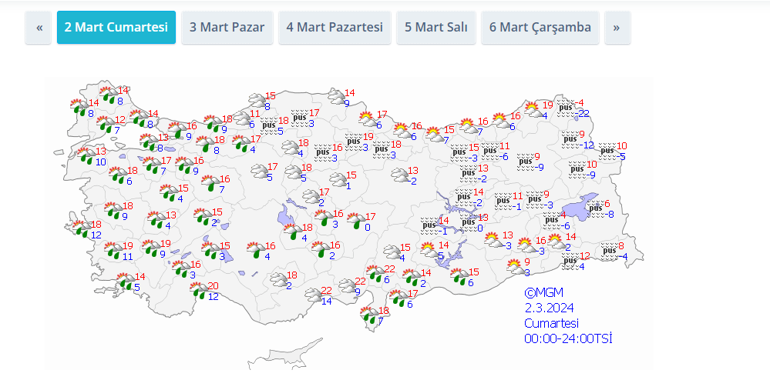Select the 2 Mart Cumartesi tab
The height and width of the screenshot is (380, 770).
(x=116, y=27)
